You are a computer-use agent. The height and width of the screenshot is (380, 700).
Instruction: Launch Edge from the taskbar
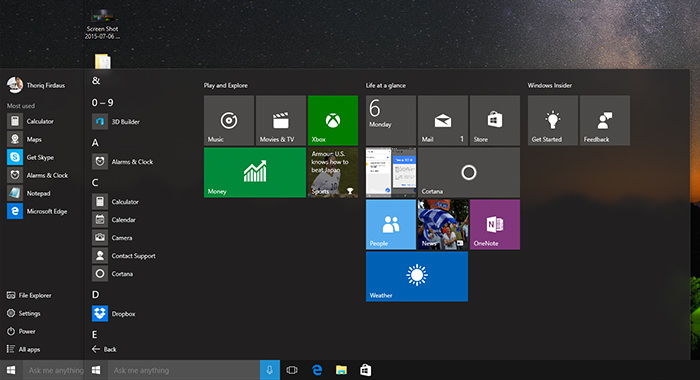317,370
